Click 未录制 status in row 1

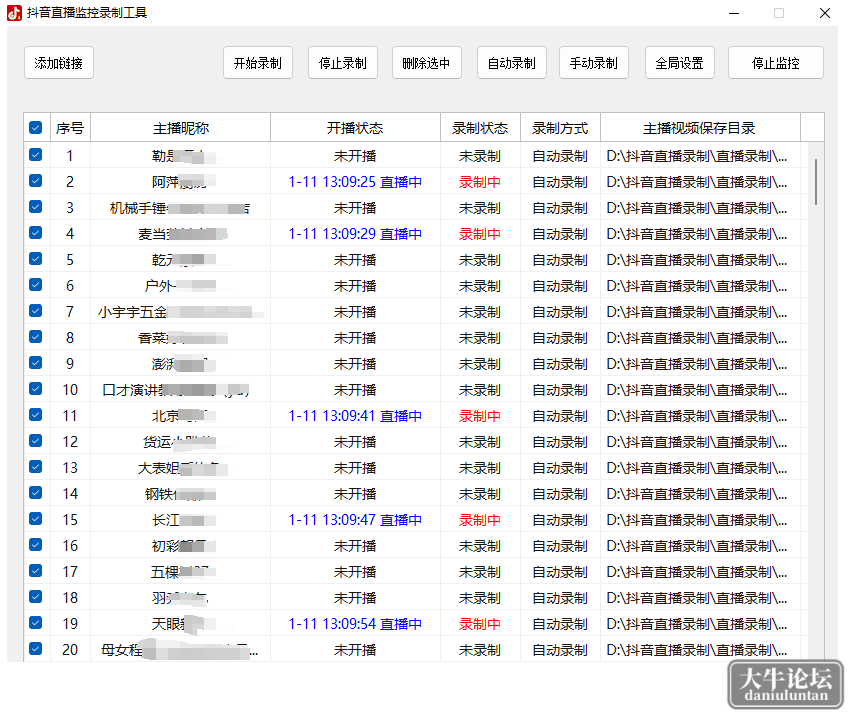point(480,156)
